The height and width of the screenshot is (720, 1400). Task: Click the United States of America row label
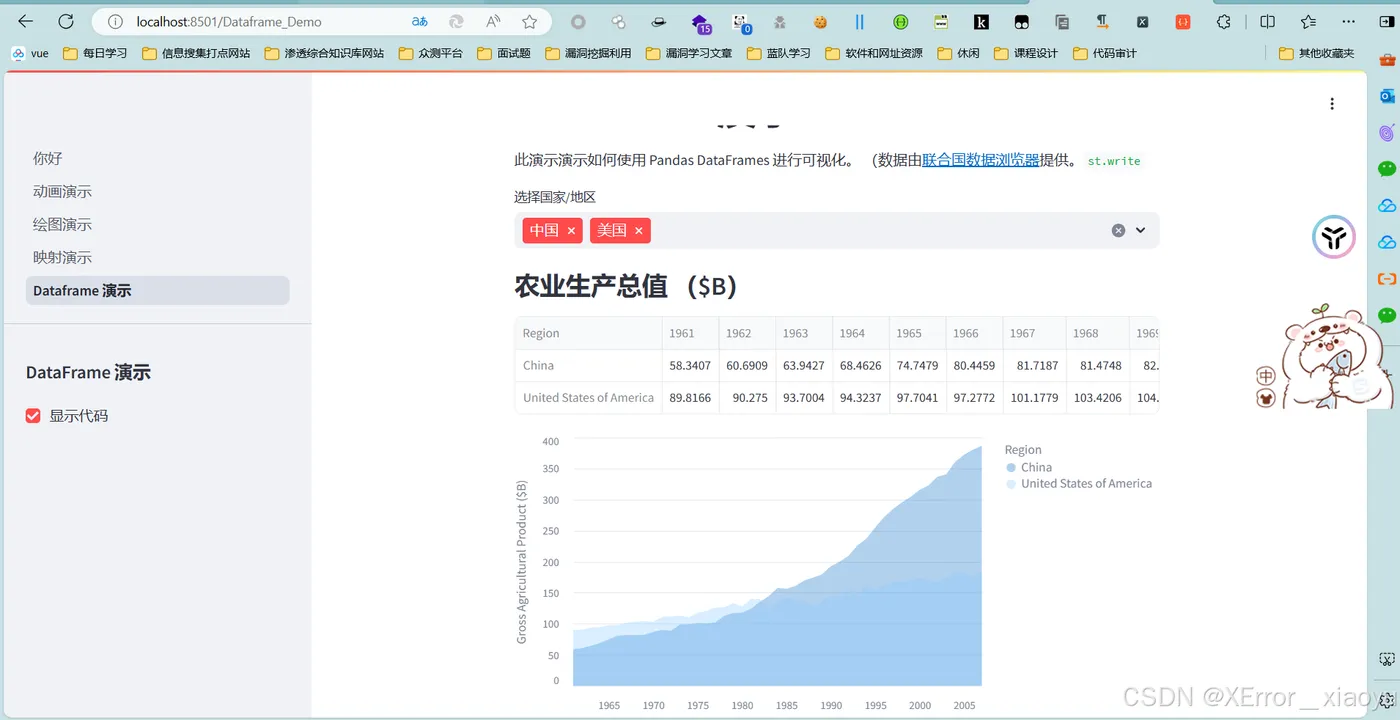click(588, 397)
